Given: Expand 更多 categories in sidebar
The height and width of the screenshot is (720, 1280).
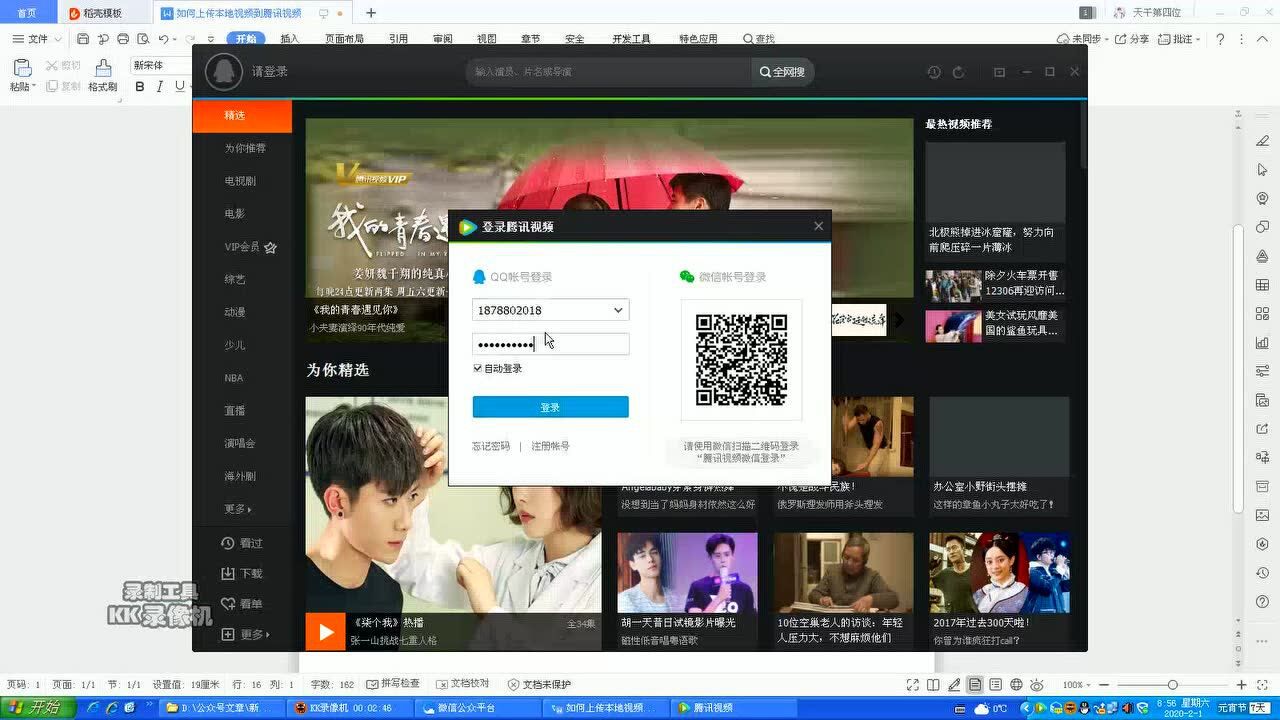Looking at the screenshot, I should (x=238, y=509).
